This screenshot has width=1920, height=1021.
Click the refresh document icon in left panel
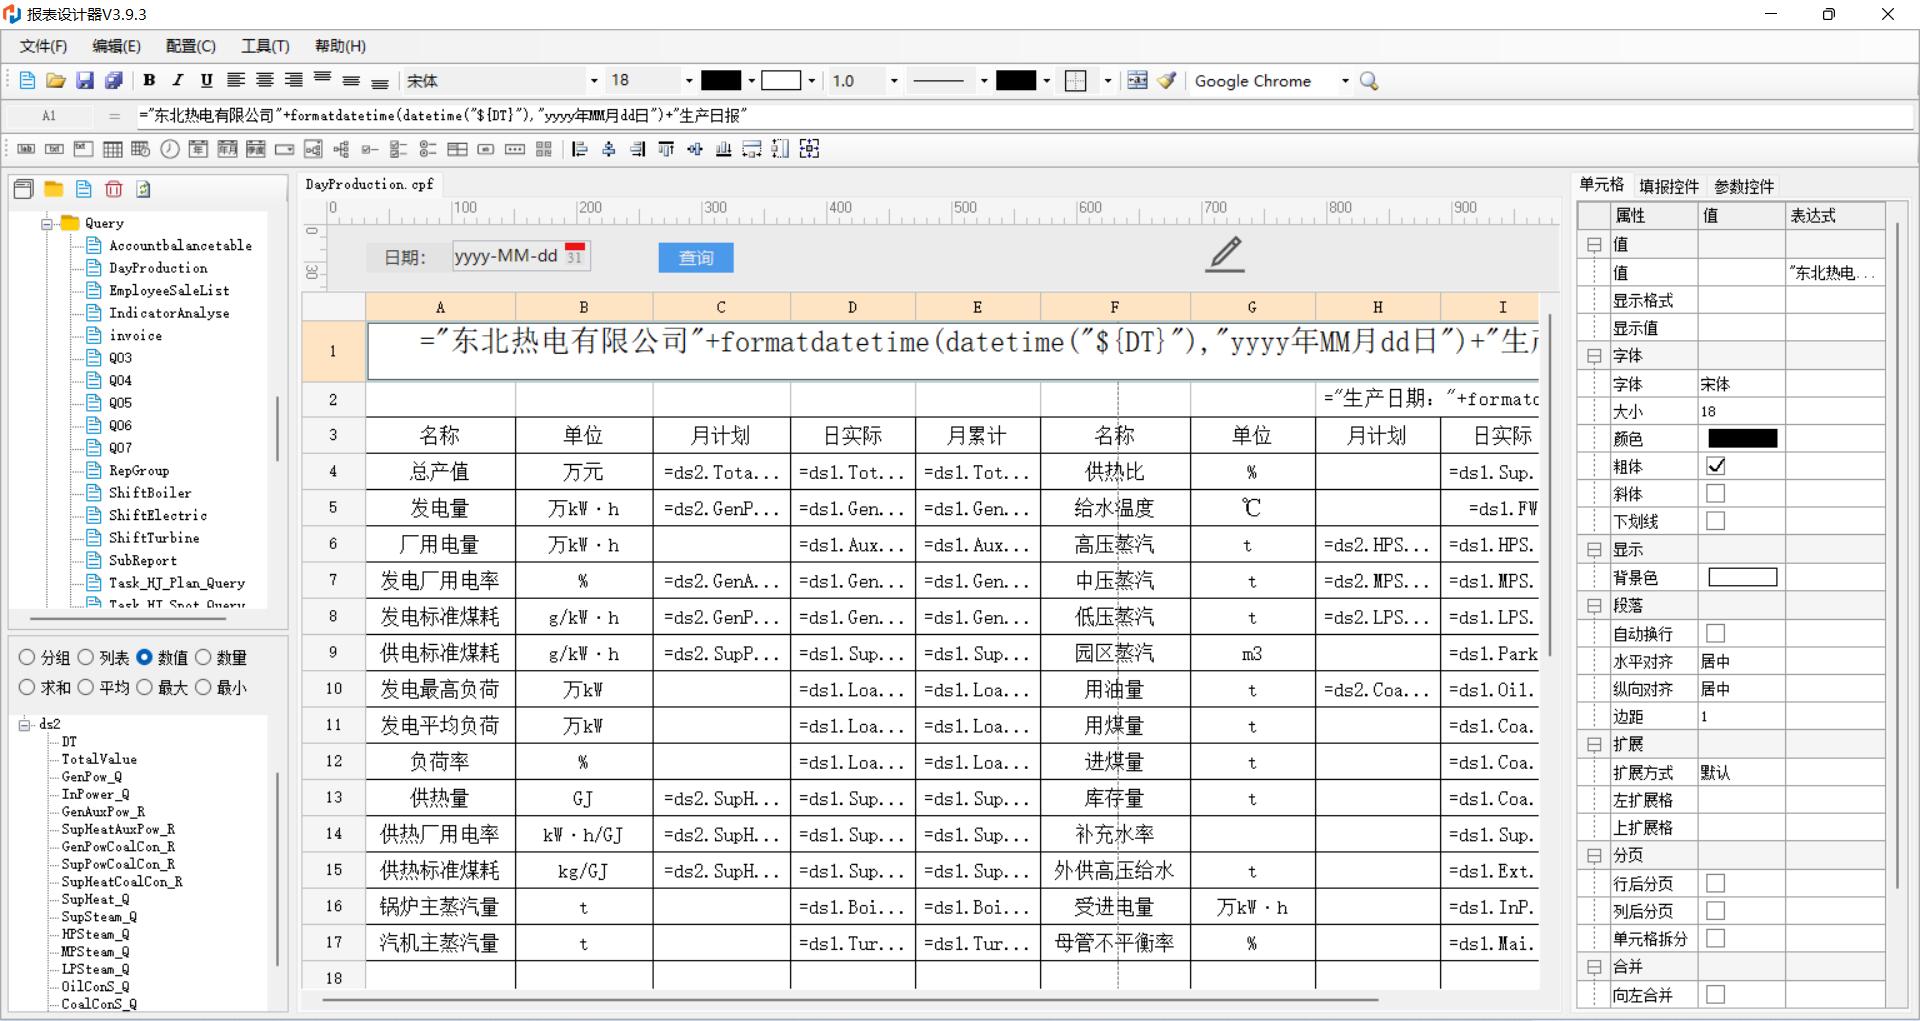[x=143, y=189]
